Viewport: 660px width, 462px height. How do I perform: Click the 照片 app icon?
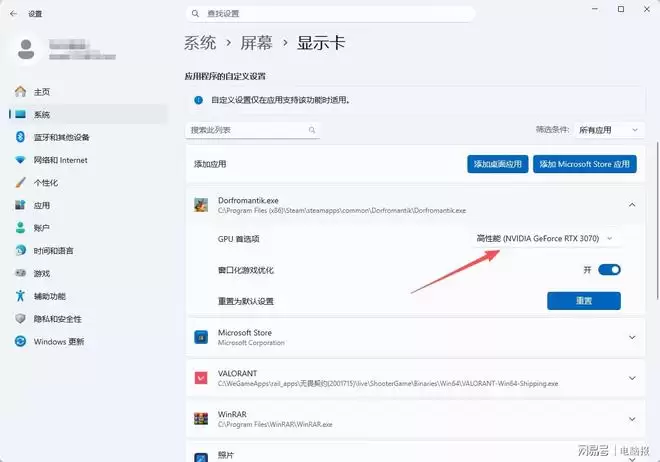coord(201,458)
